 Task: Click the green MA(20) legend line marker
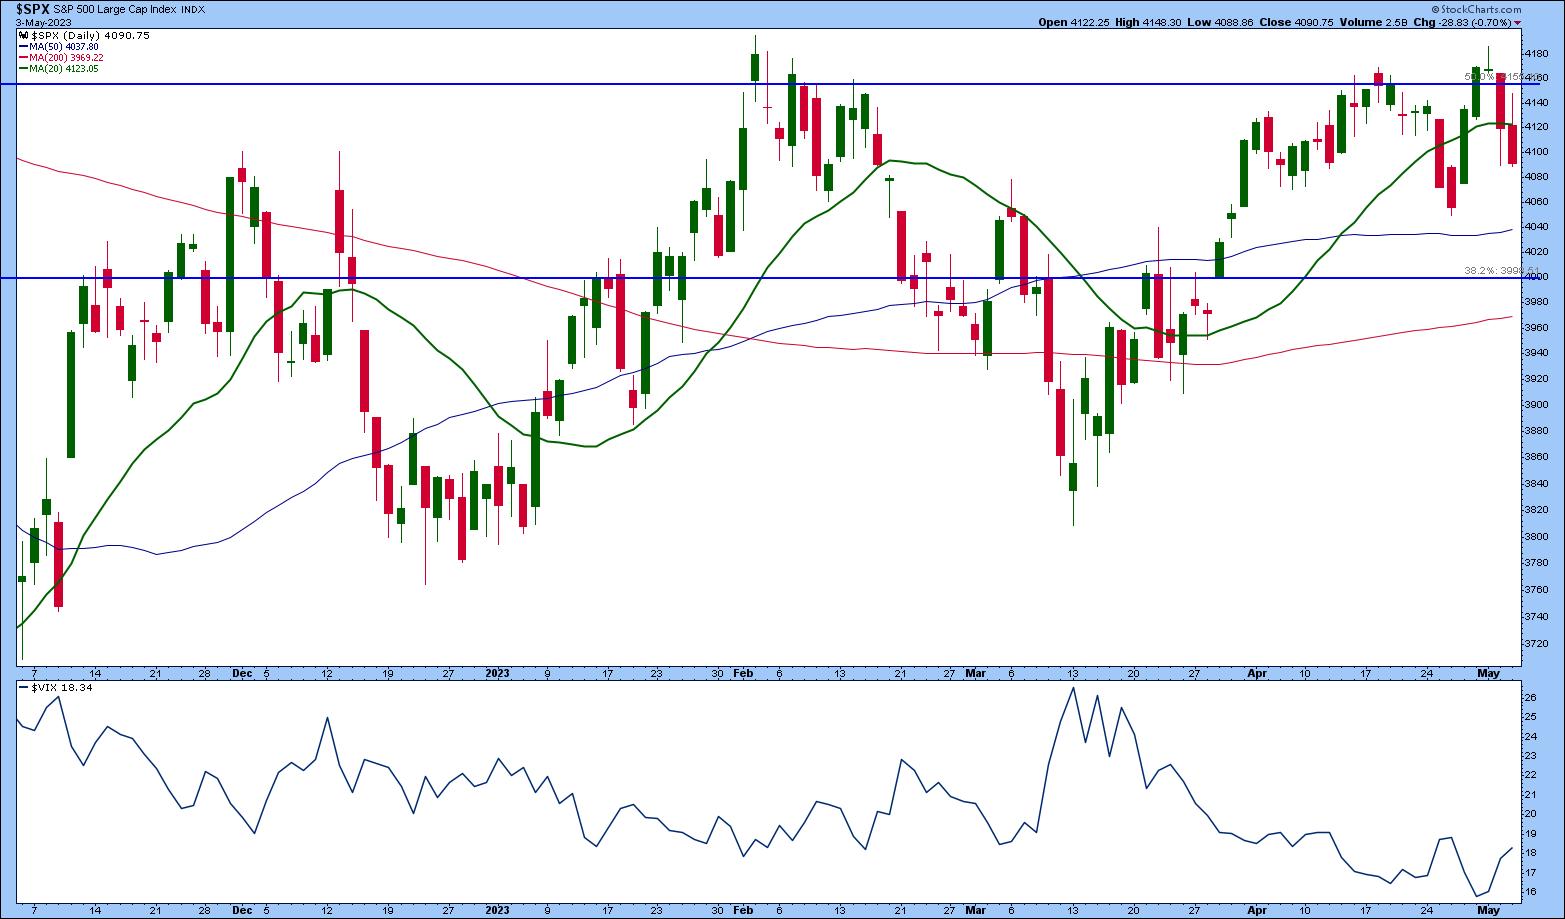(23, 68)
